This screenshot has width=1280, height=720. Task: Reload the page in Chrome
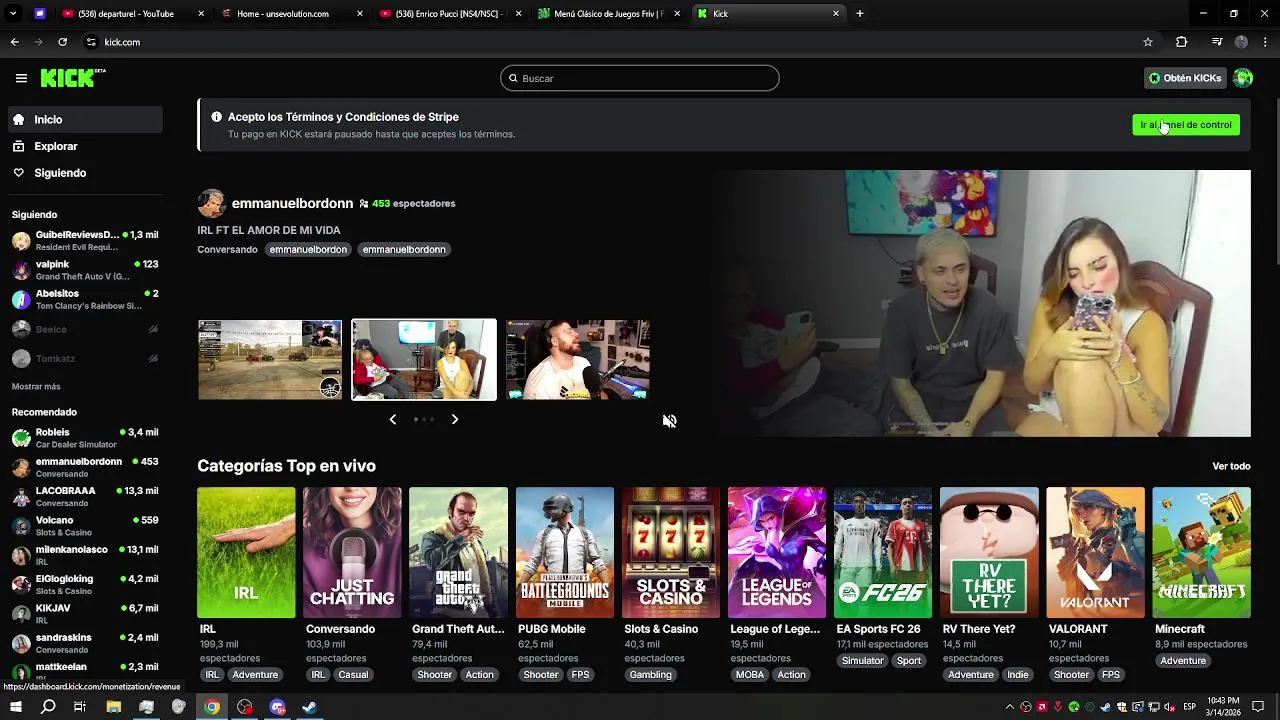[x=62, y=42]
